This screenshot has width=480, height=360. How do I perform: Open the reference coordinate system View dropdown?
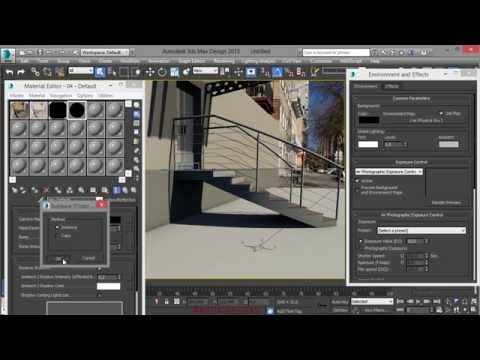pyautogui.click(x=205, y=71)
